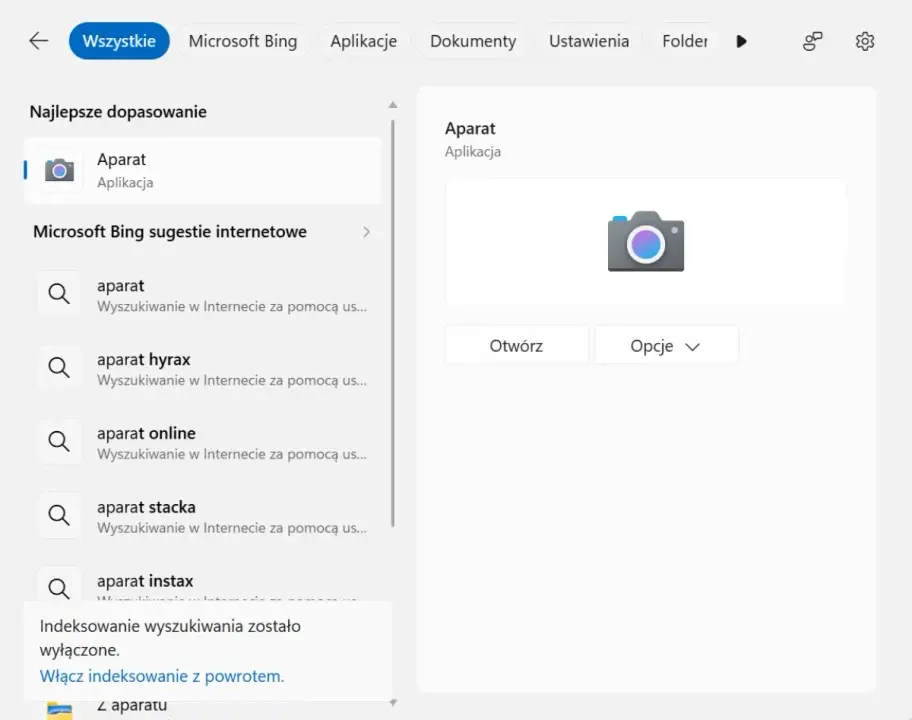Select the 'aparat instax' web suggestion

204,579
